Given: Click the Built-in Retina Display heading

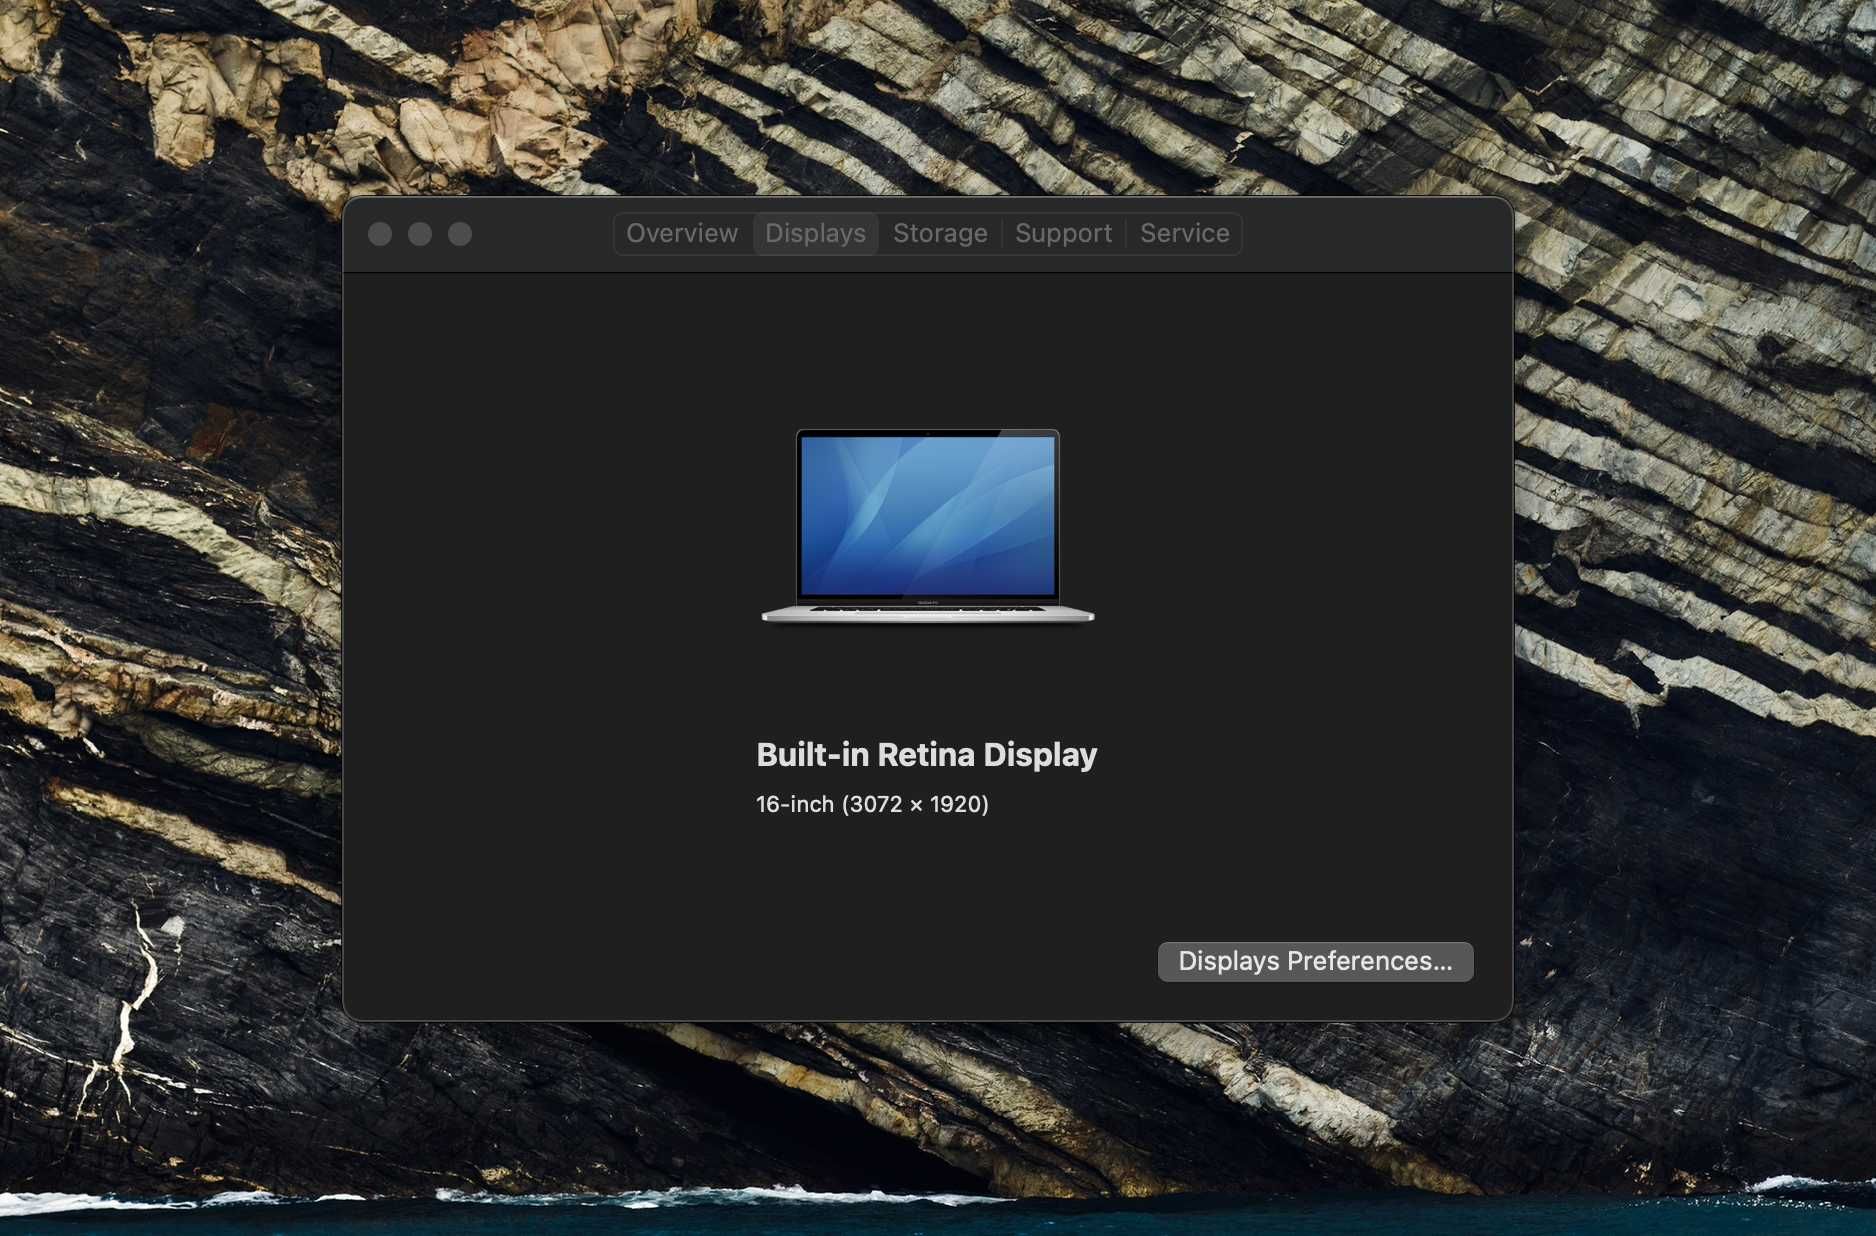Looking at the screenshot, I should tap(927, 755).
